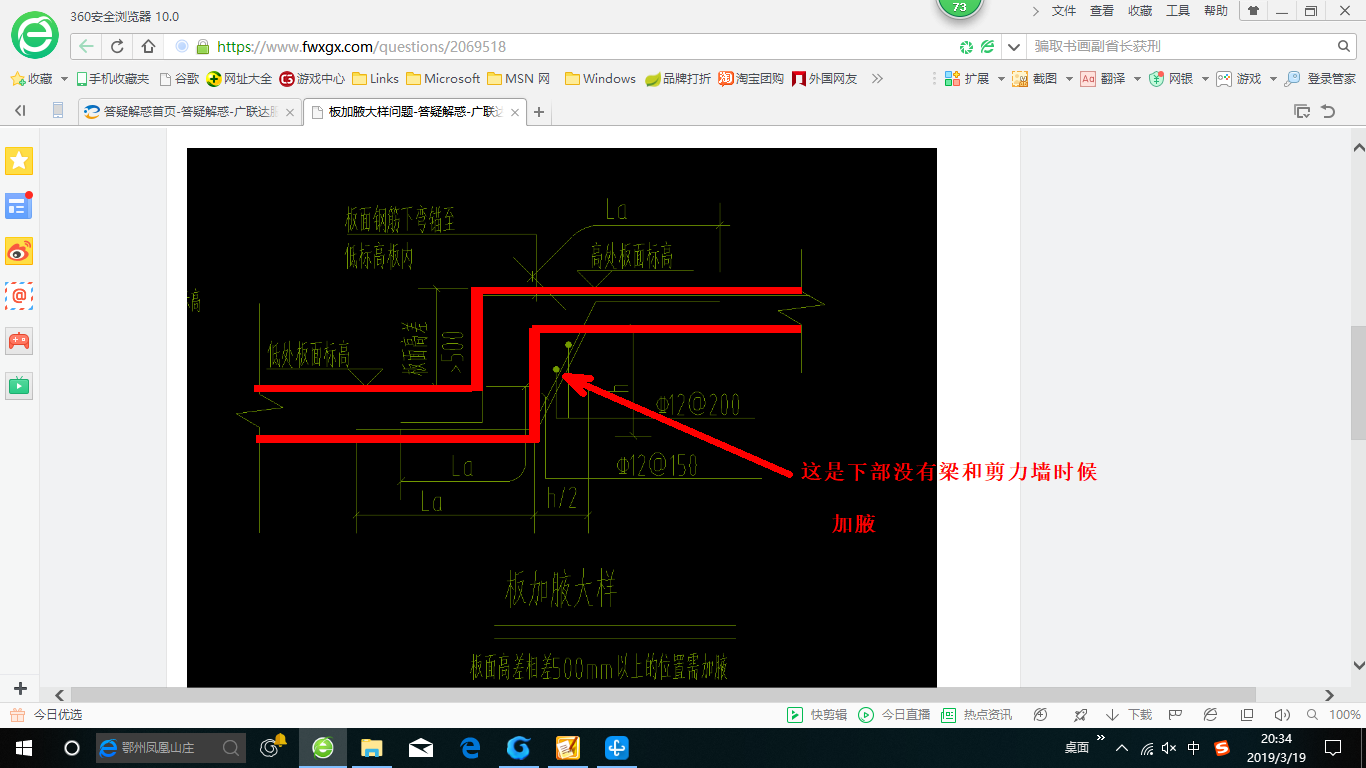Expand the 扩展 dropdown arrow
Screen dimensions: 1366x768
[x=1000, y=78]
